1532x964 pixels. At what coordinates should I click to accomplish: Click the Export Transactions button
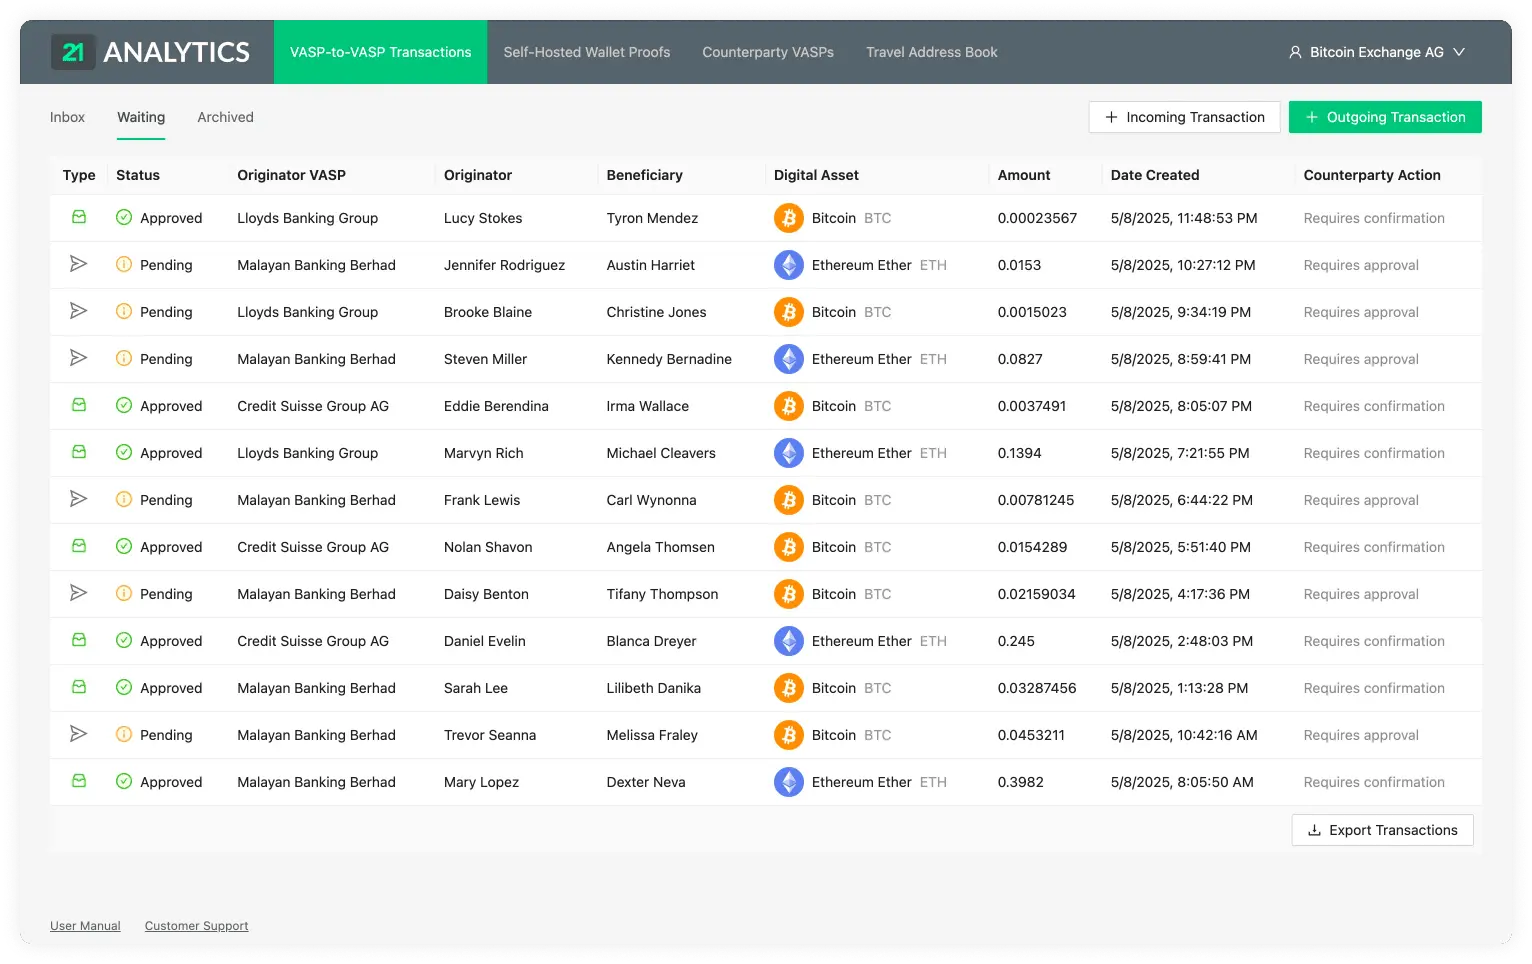tap(1382, 829)
